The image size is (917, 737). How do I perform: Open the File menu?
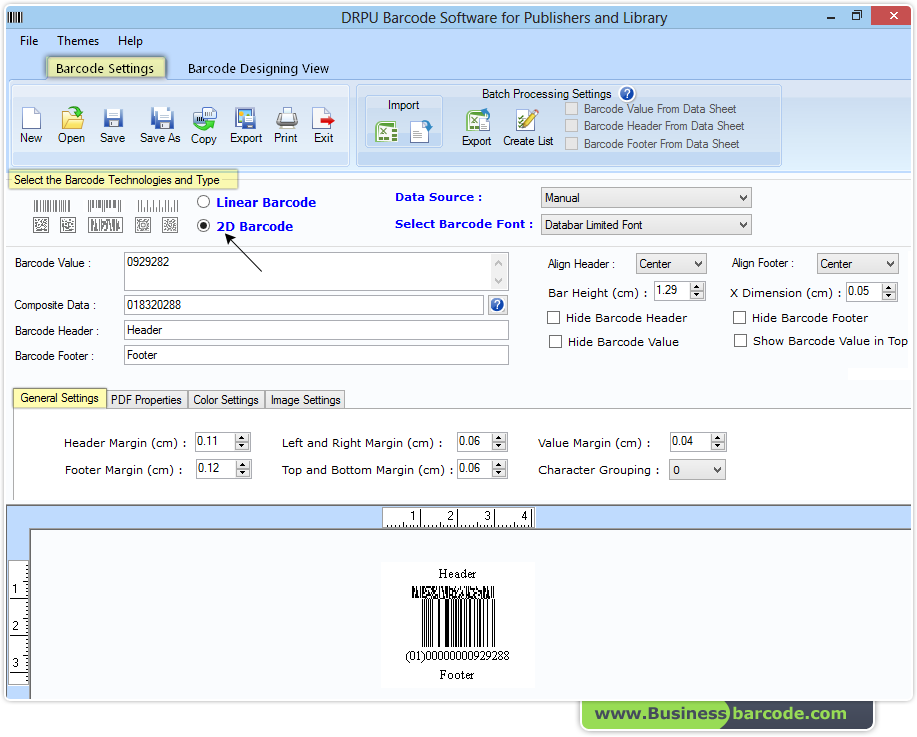[x=29, y=41]
